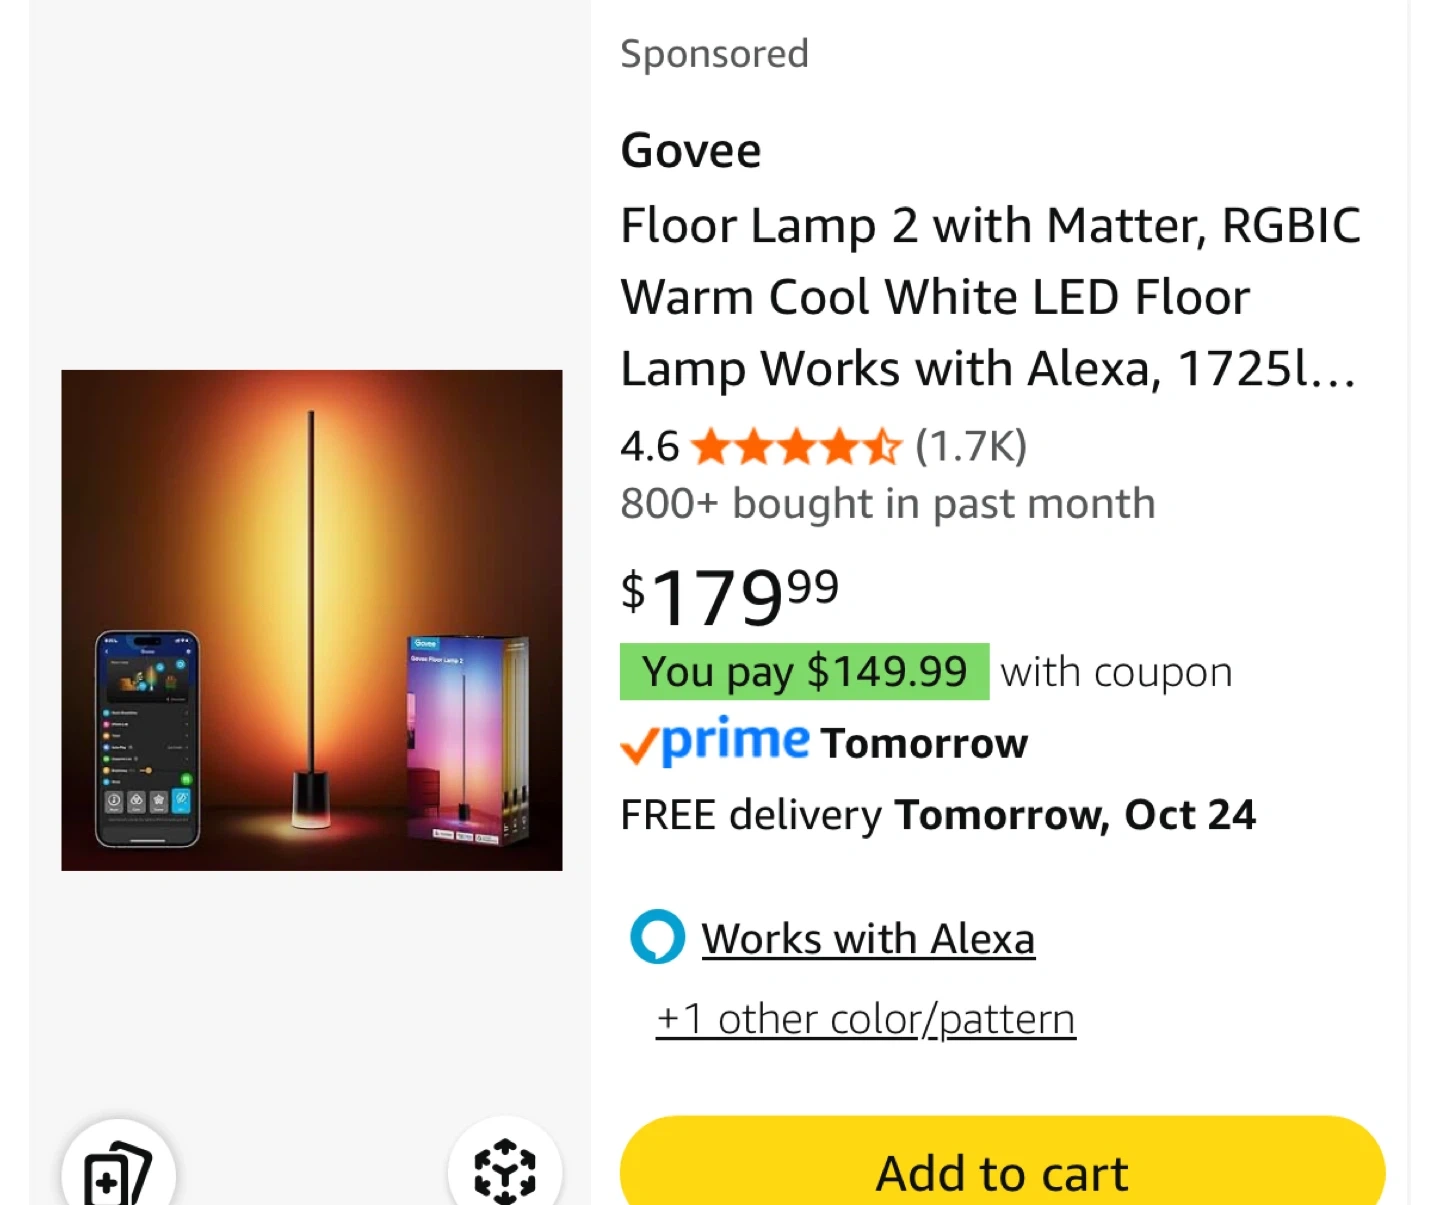Image resolution: width=1440 pixels, height=1205 pixels.
Task: Click the Sponsored label
Action: coord(714,54)
